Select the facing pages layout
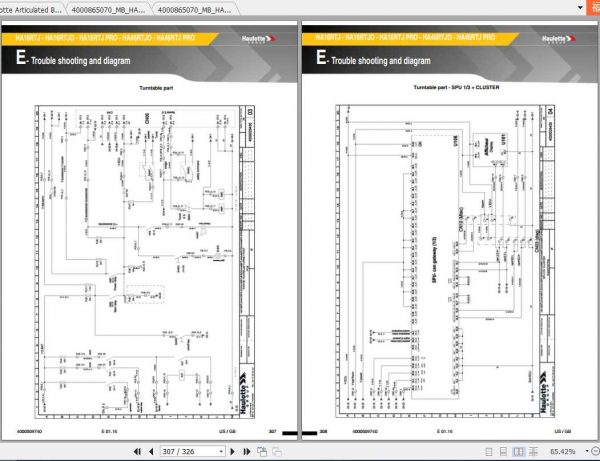Image resolution: width=600 pixels, height=461 pixels. coord(518,452)
